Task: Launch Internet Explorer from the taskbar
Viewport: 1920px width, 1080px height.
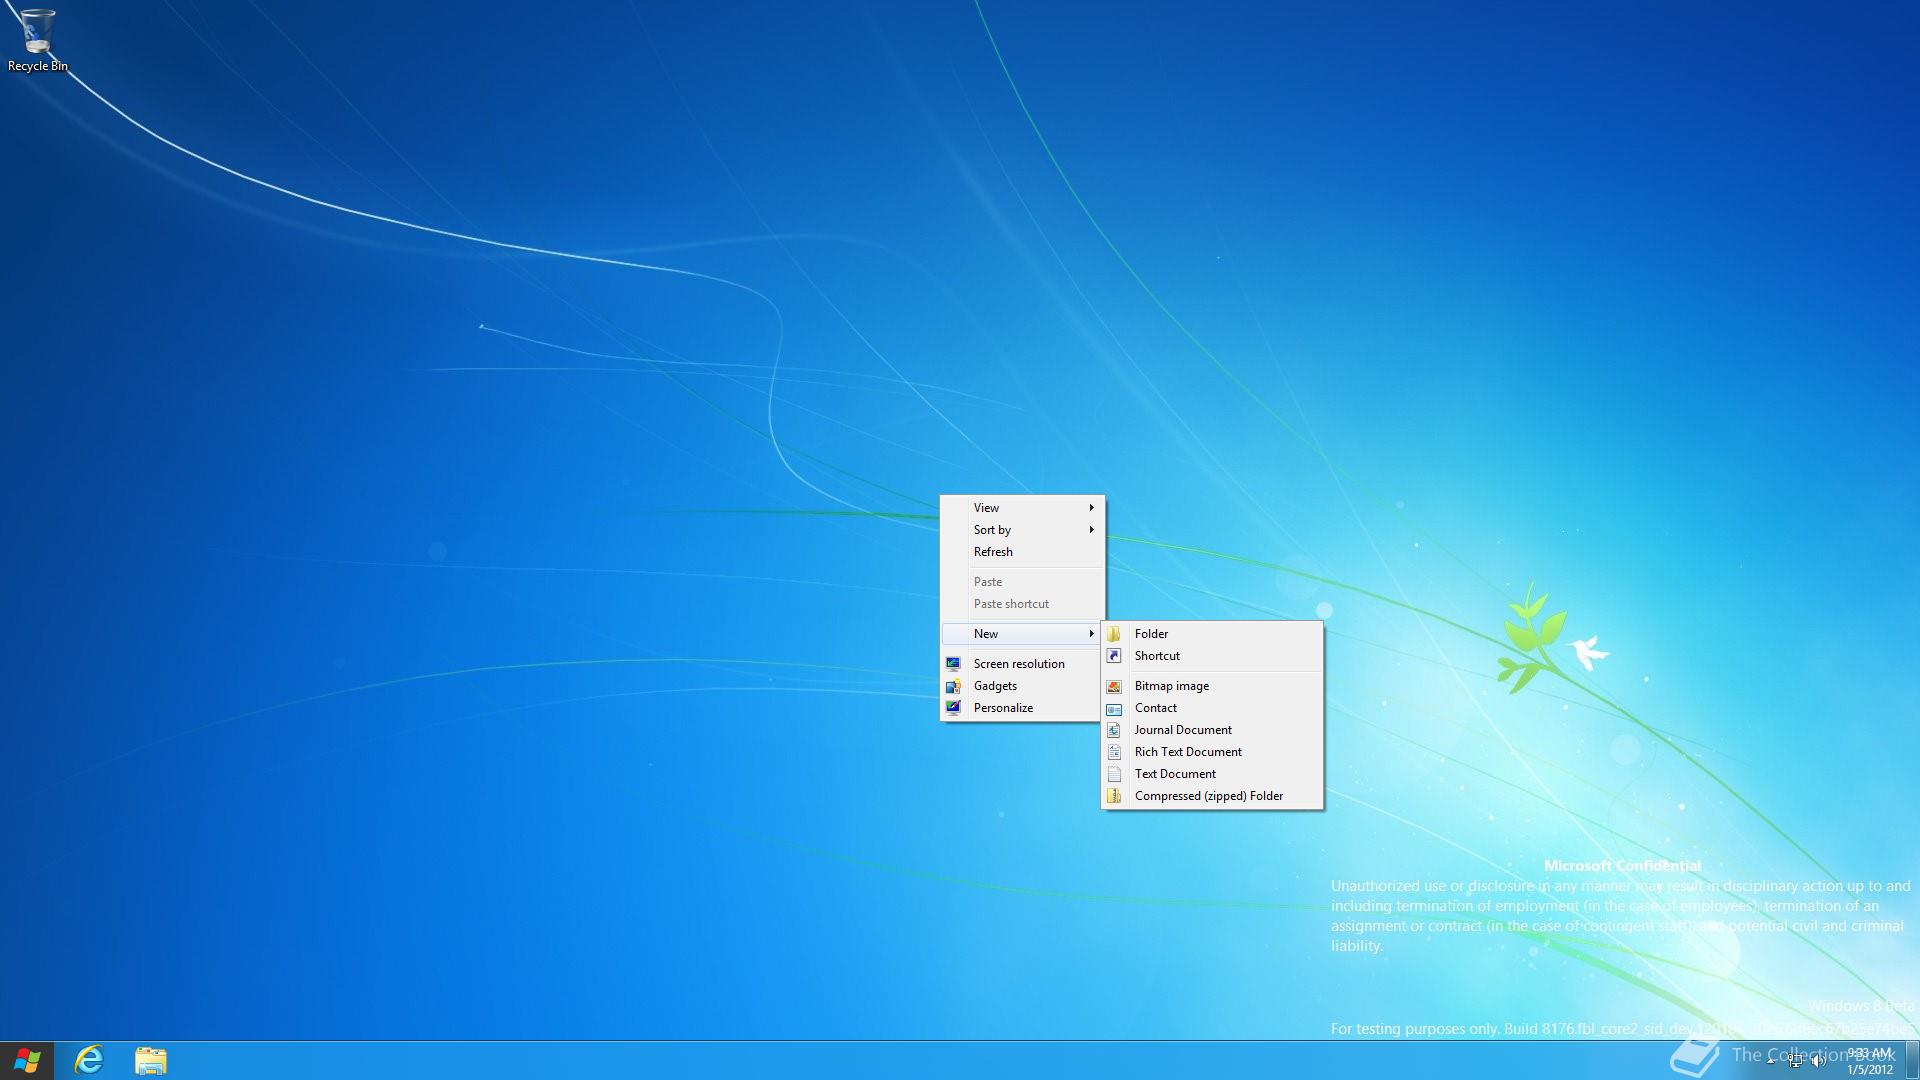Action: pos(89,1060)
